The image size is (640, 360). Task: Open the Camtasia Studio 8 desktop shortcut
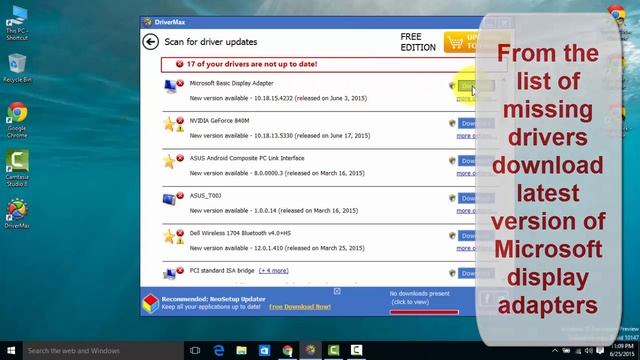click(17, 168)
